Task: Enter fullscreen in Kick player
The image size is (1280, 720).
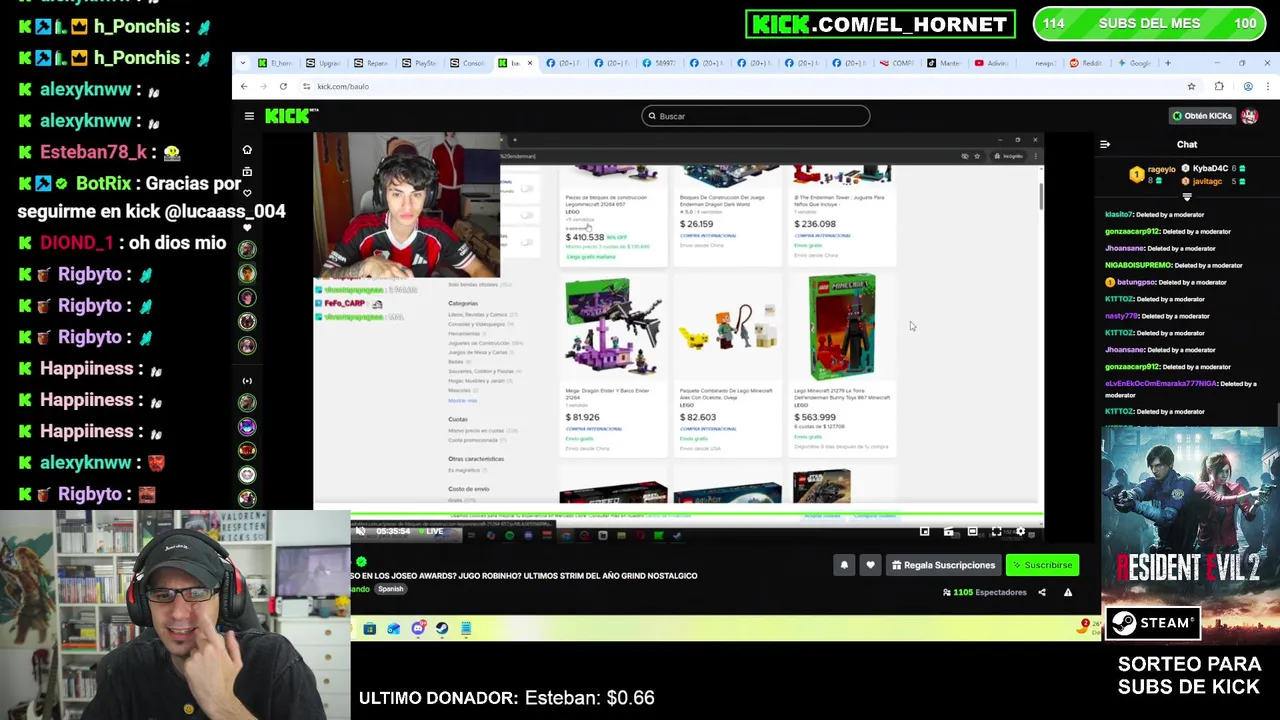Action: 996,531
